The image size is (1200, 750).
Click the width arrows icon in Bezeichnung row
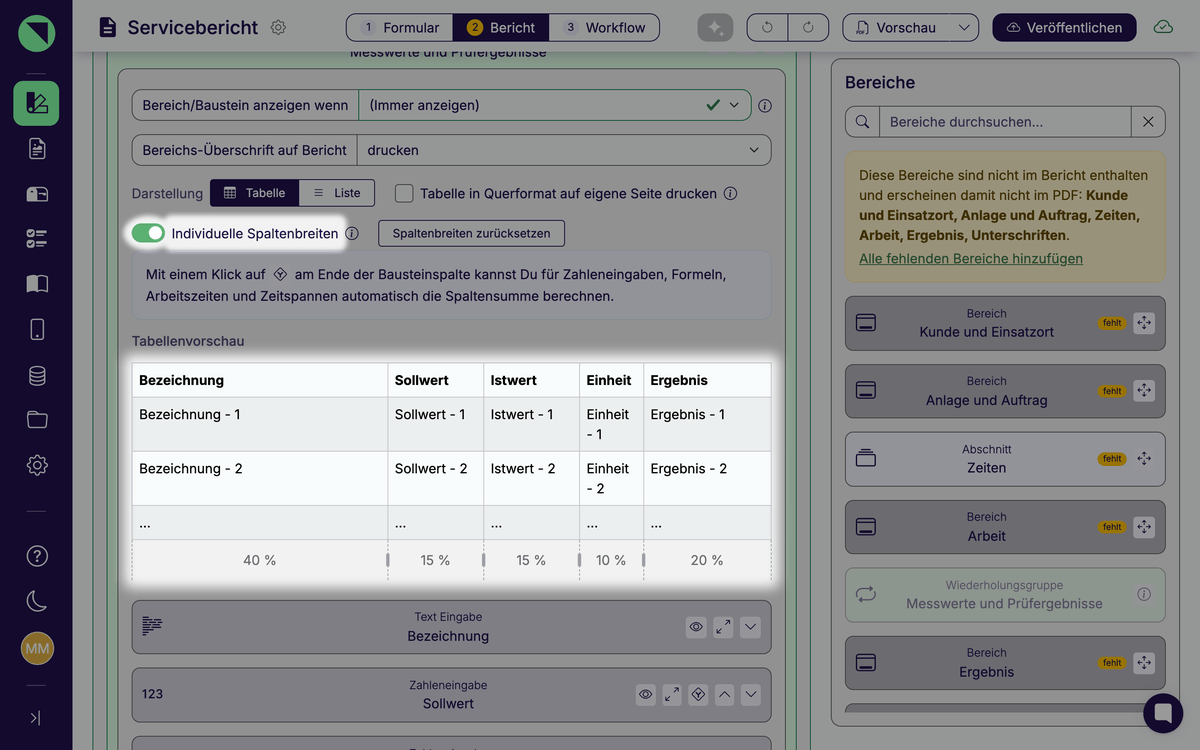tap(723, 627)
